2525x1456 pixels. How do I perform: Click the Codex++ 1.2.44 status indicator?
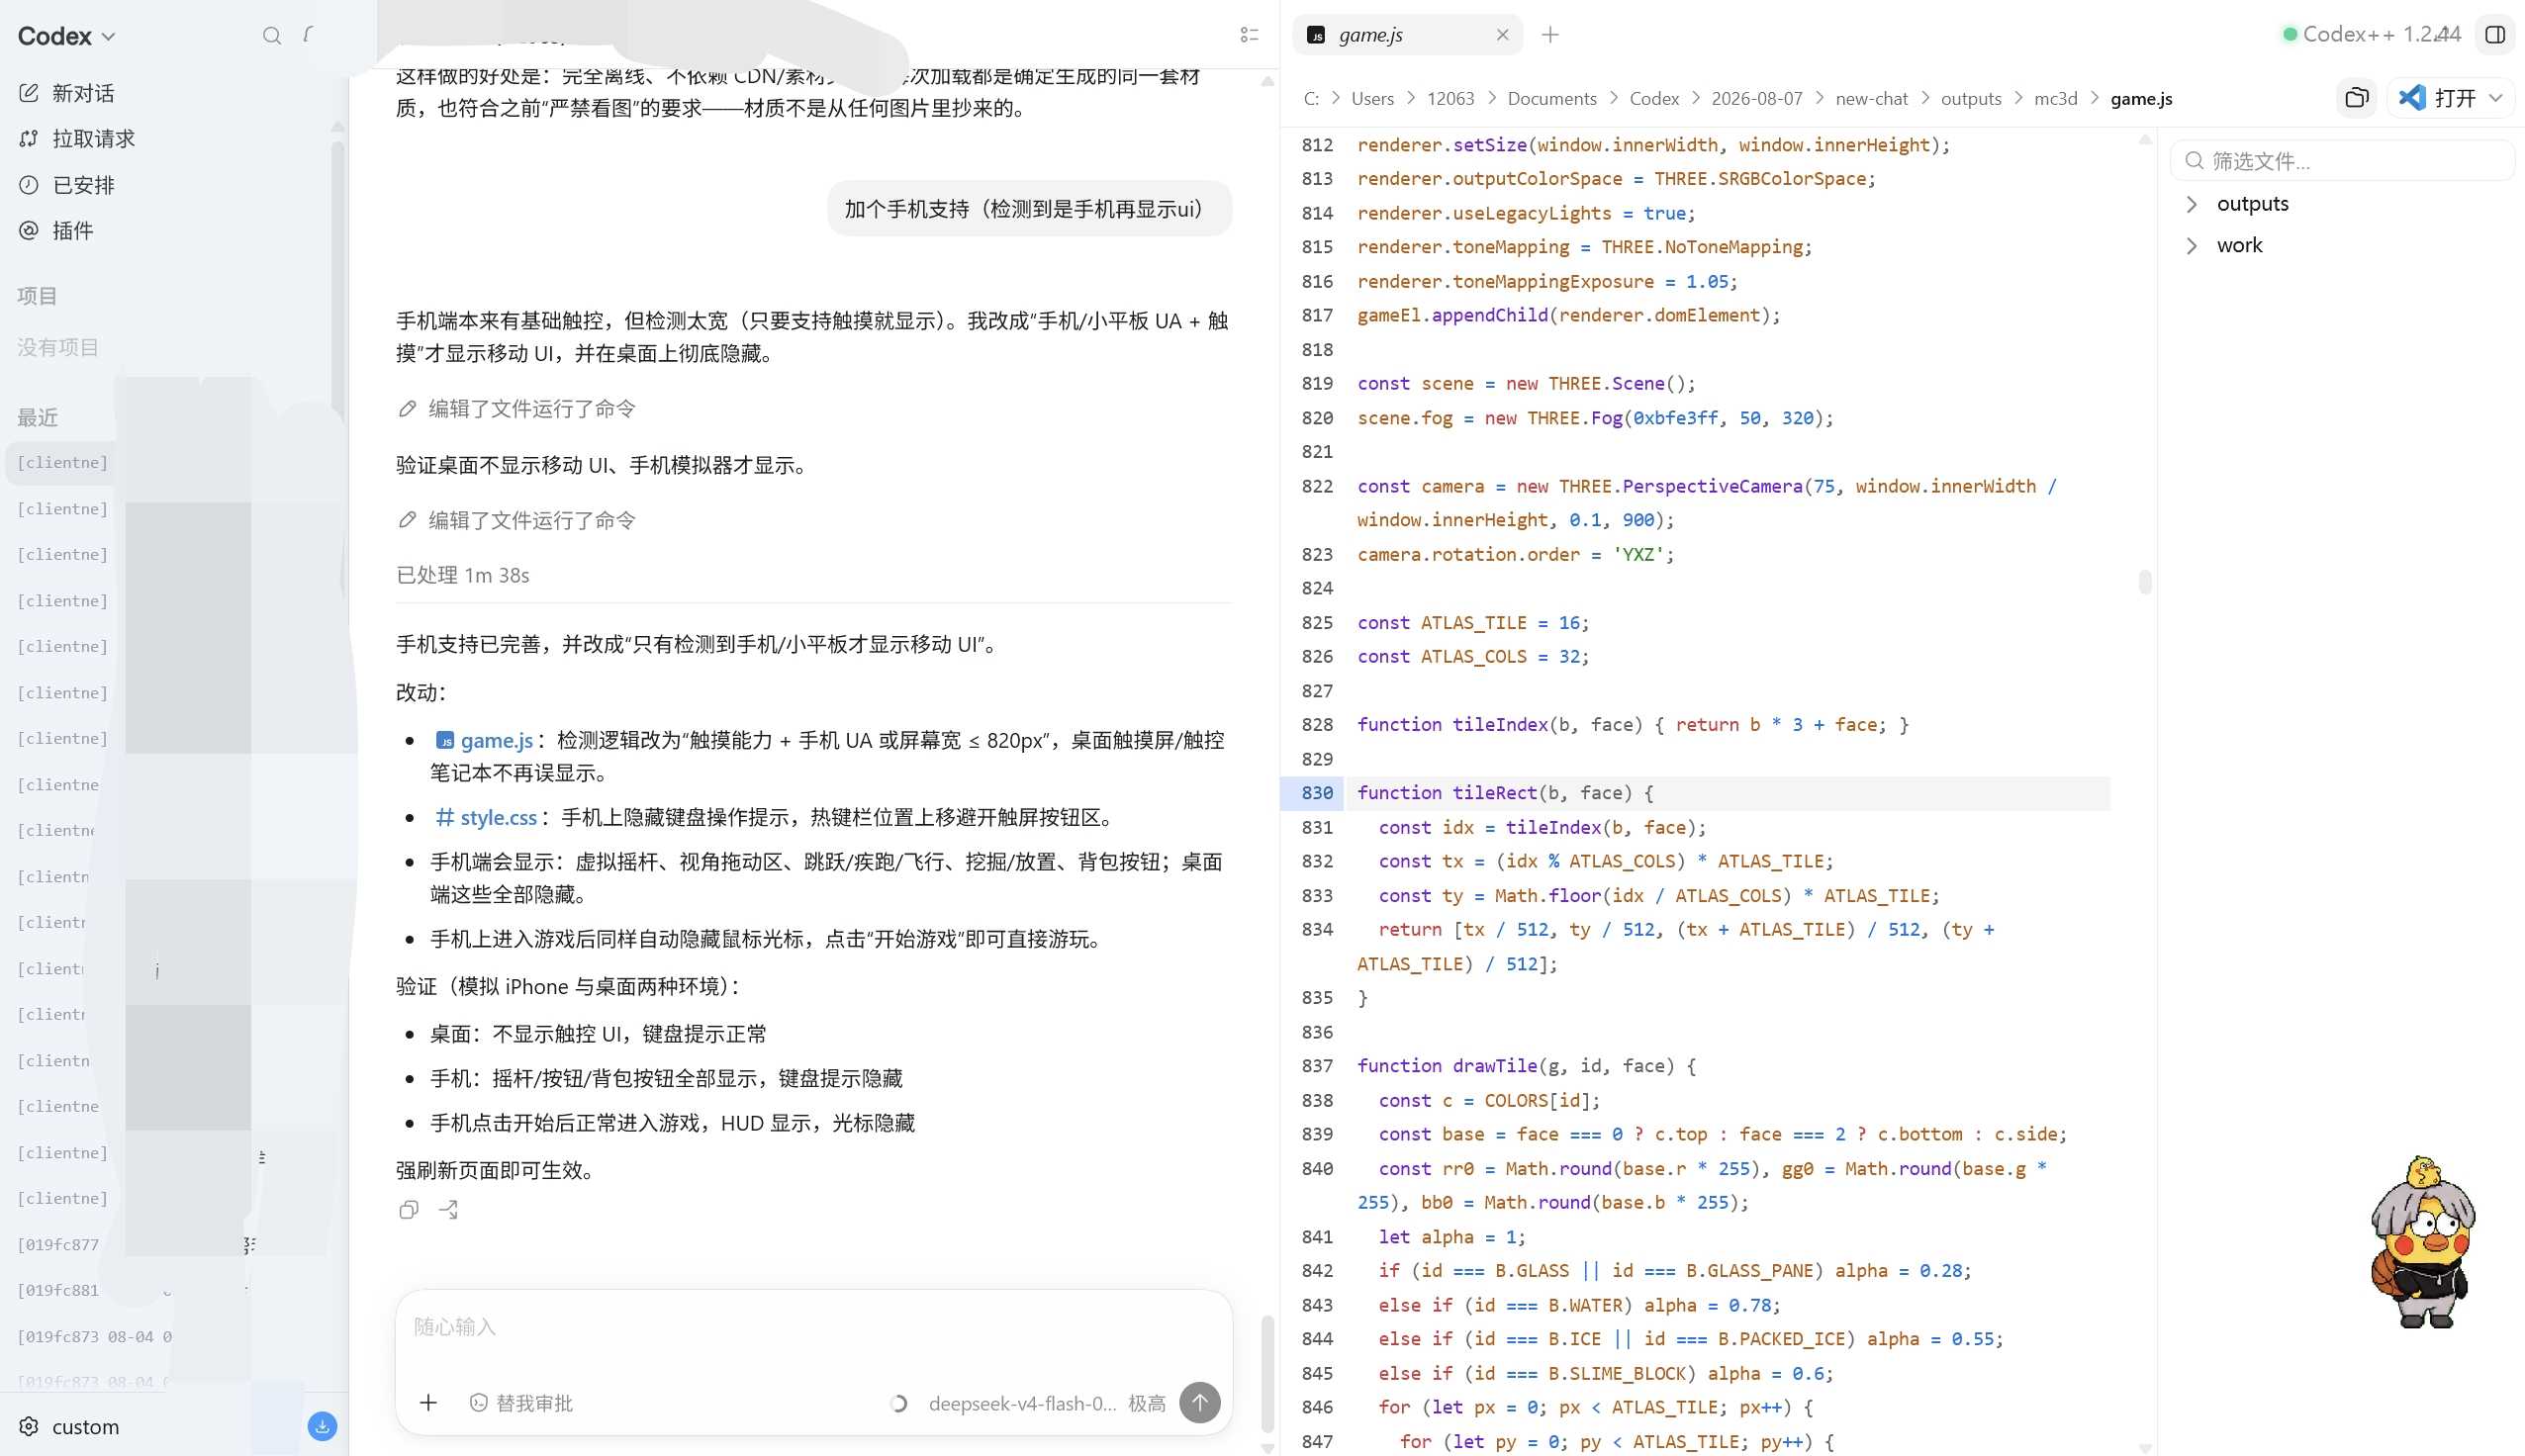[2372, 35]
